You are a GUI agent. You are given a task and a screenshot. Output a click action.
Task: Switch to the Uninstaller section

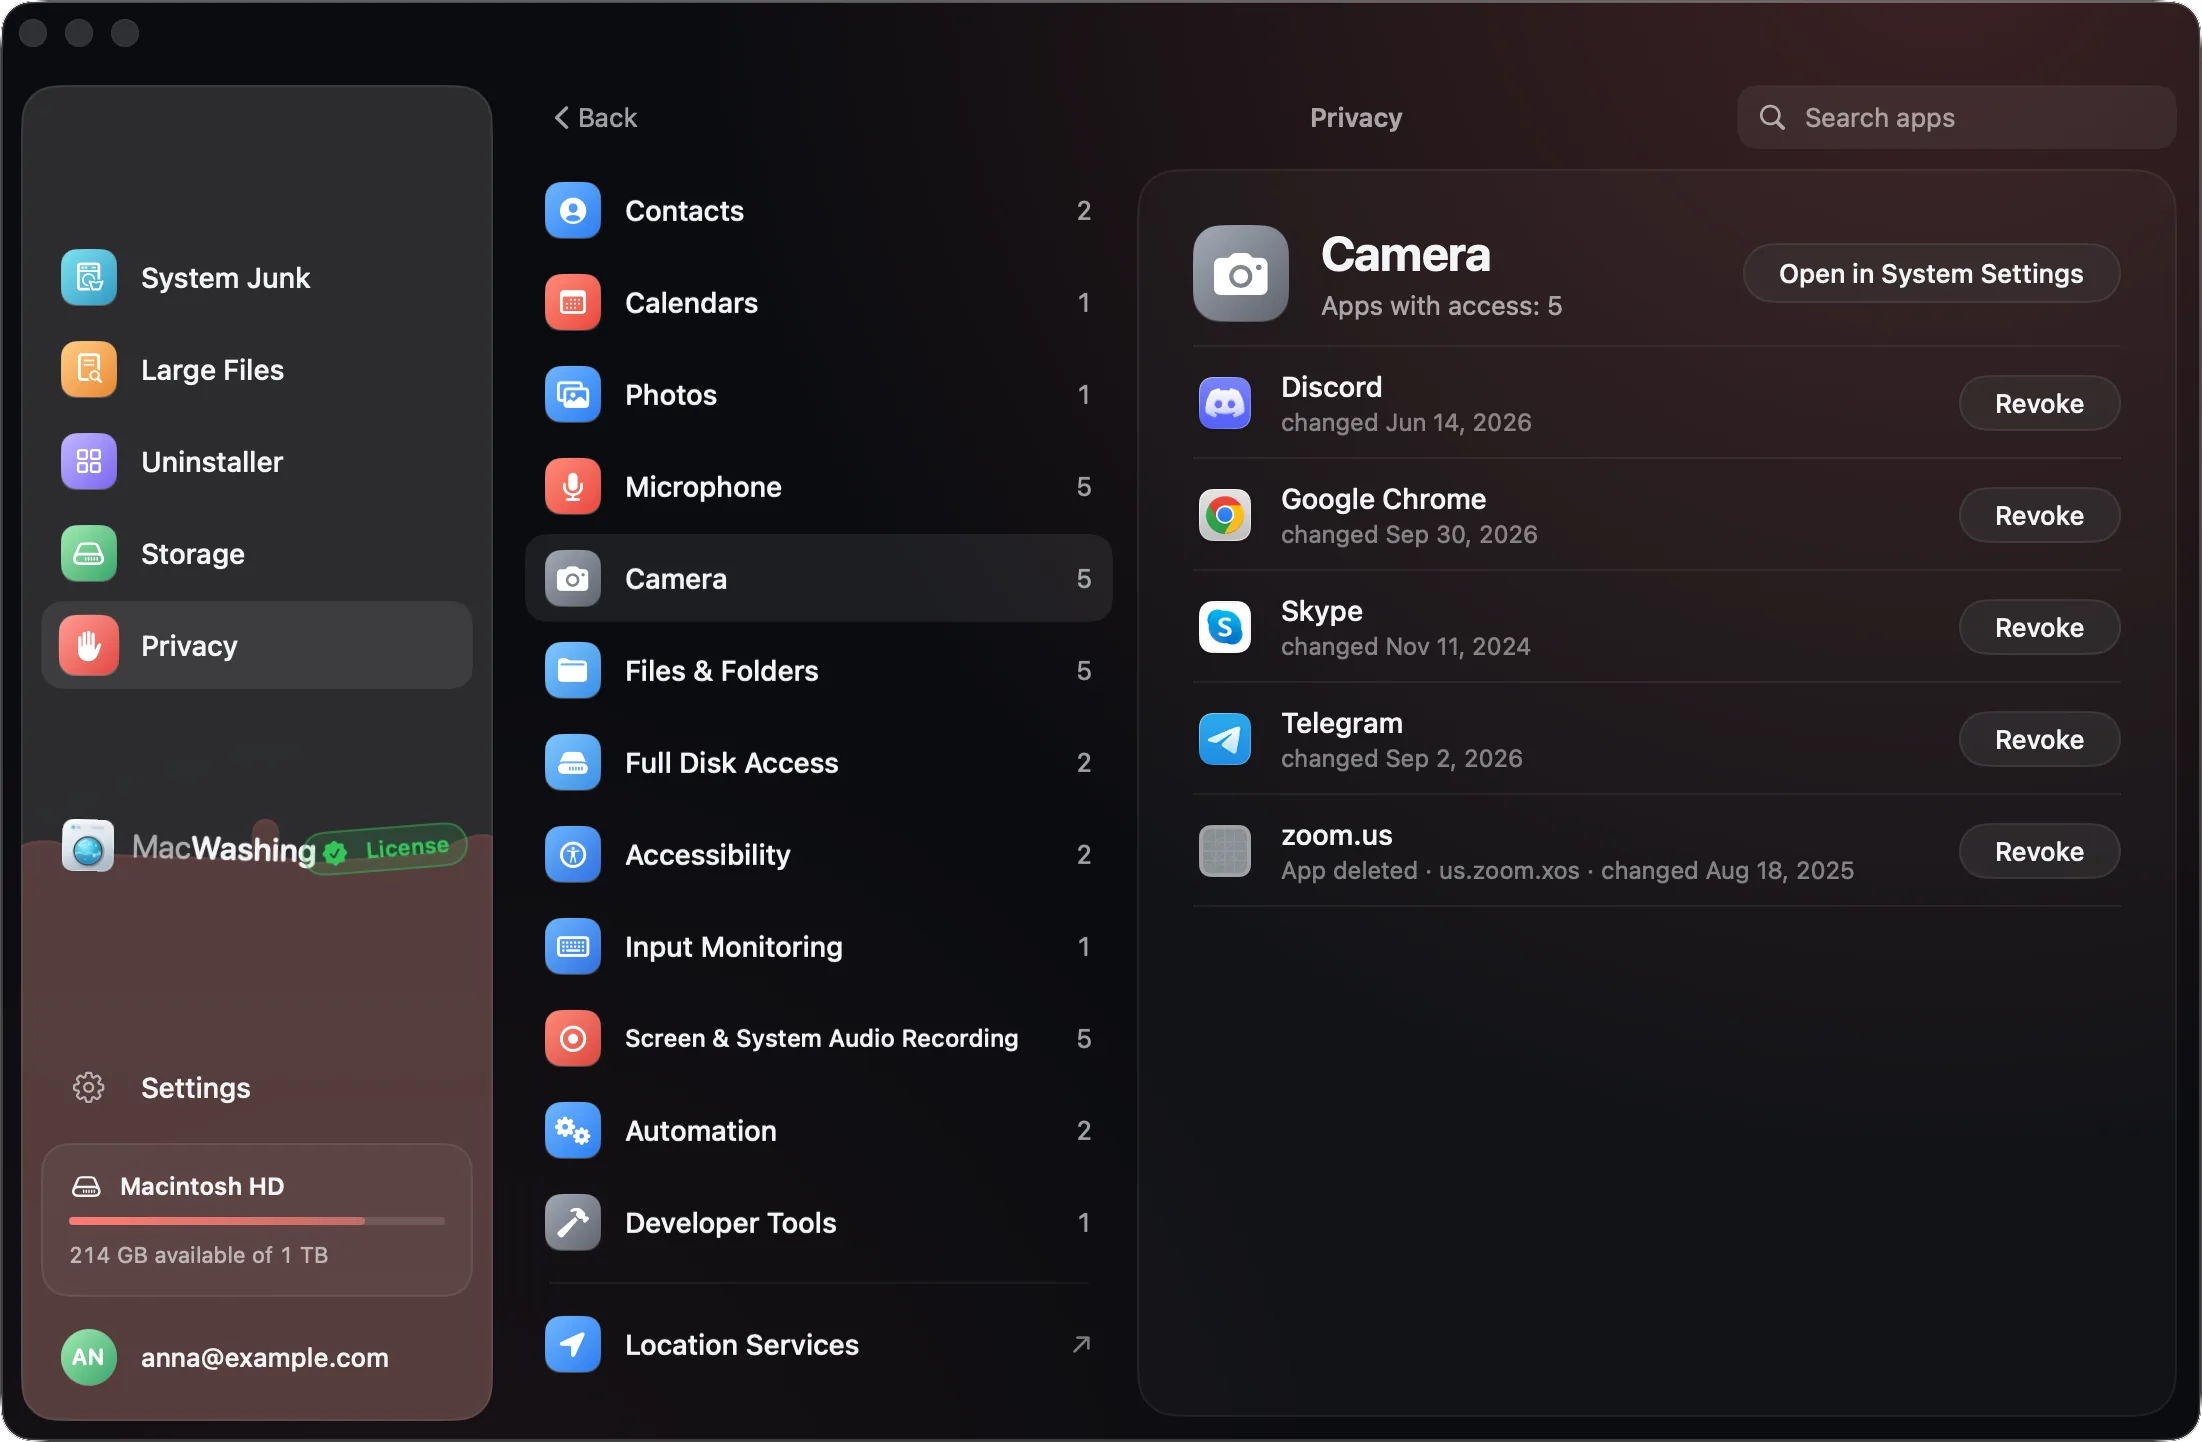tap(257, 461)
